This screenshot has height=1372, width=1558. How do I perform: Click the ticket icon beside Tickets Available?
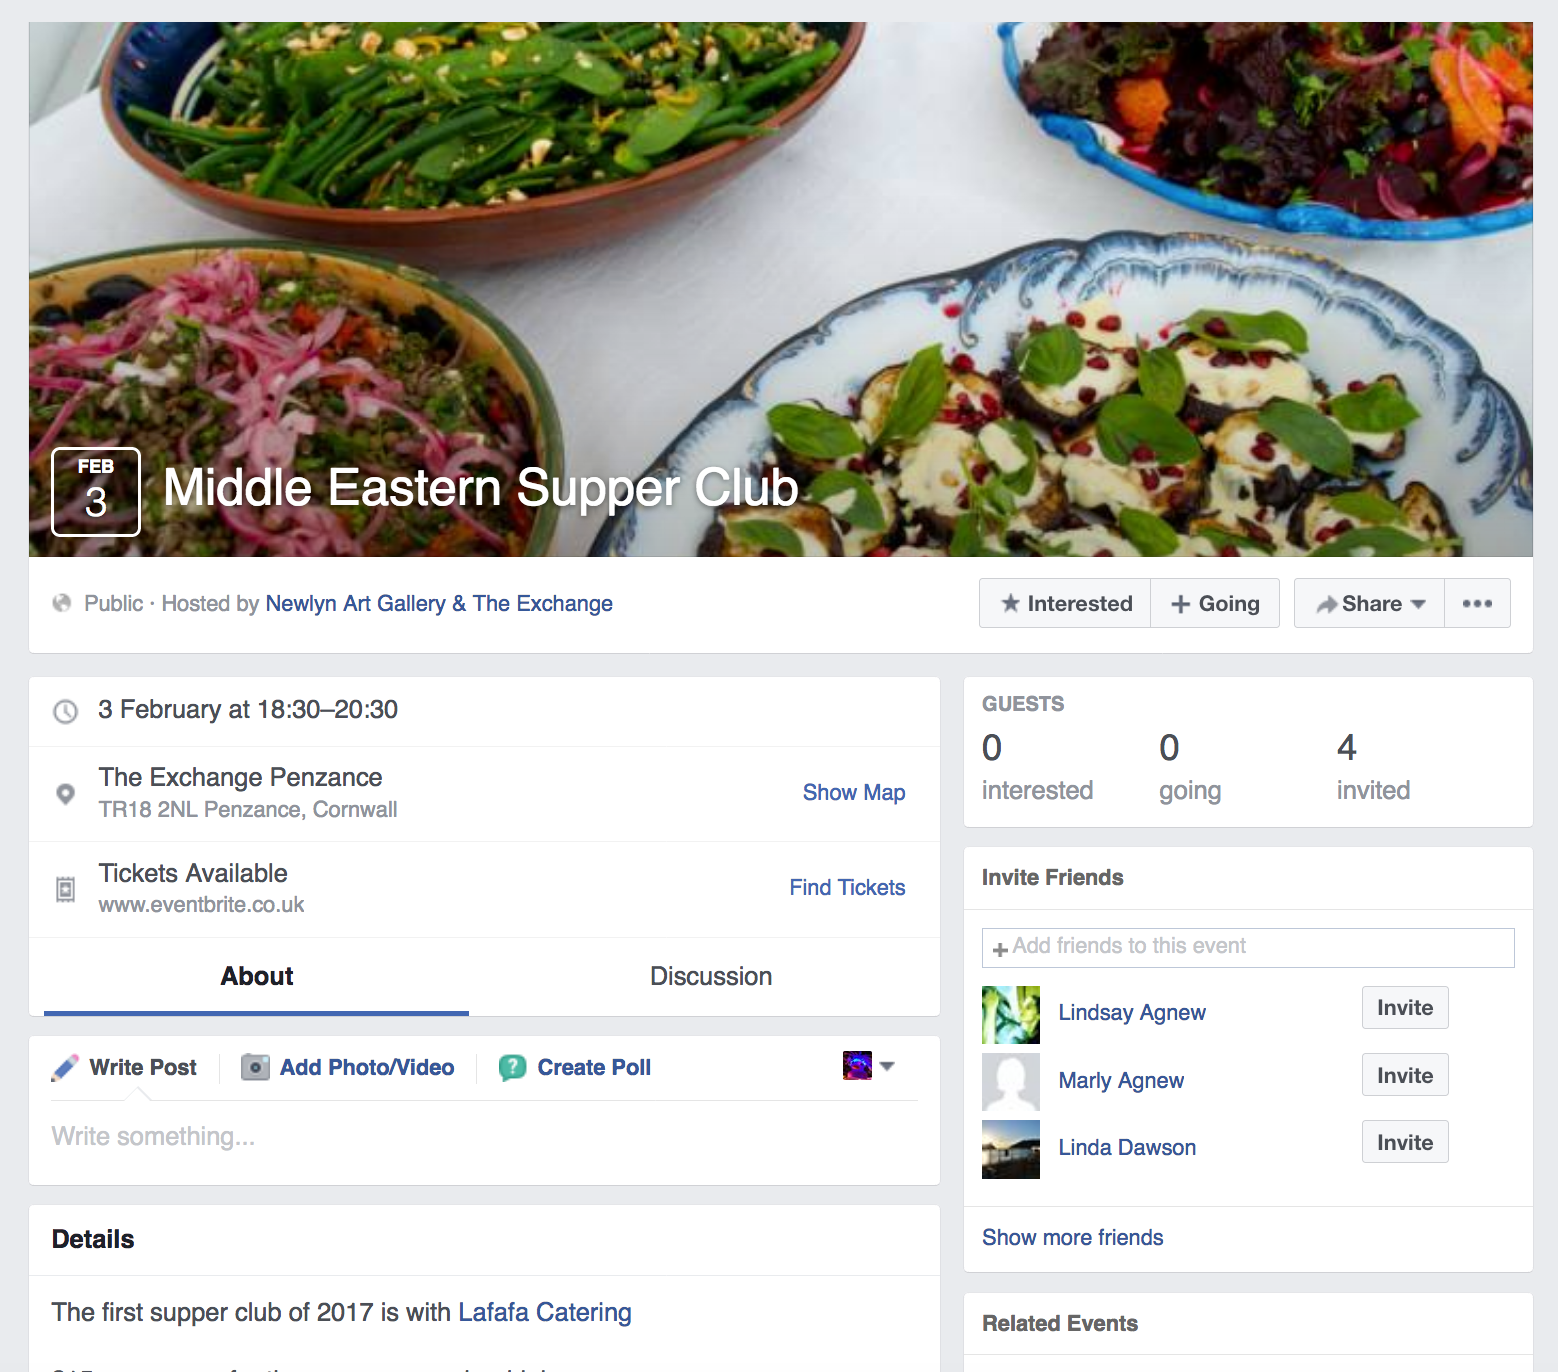[x=66, y=889]
